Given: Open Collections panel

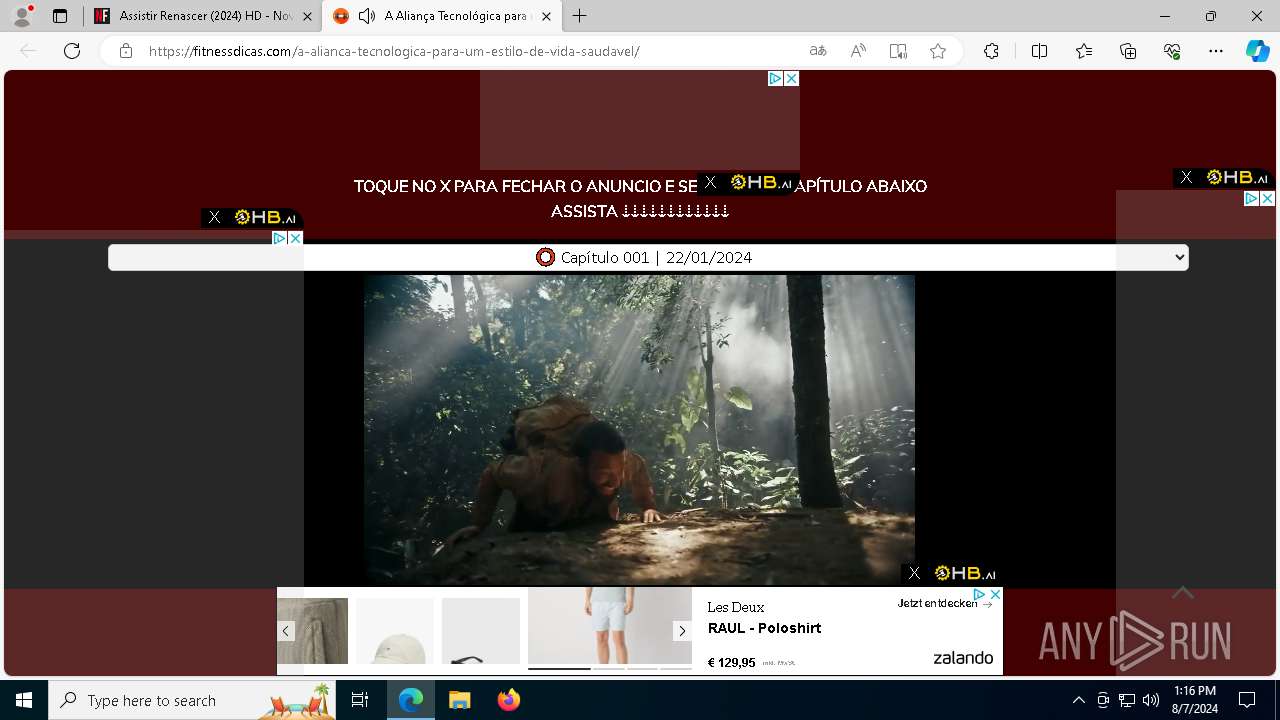Looking at the screenshot, I should [x=1128, y=51].
